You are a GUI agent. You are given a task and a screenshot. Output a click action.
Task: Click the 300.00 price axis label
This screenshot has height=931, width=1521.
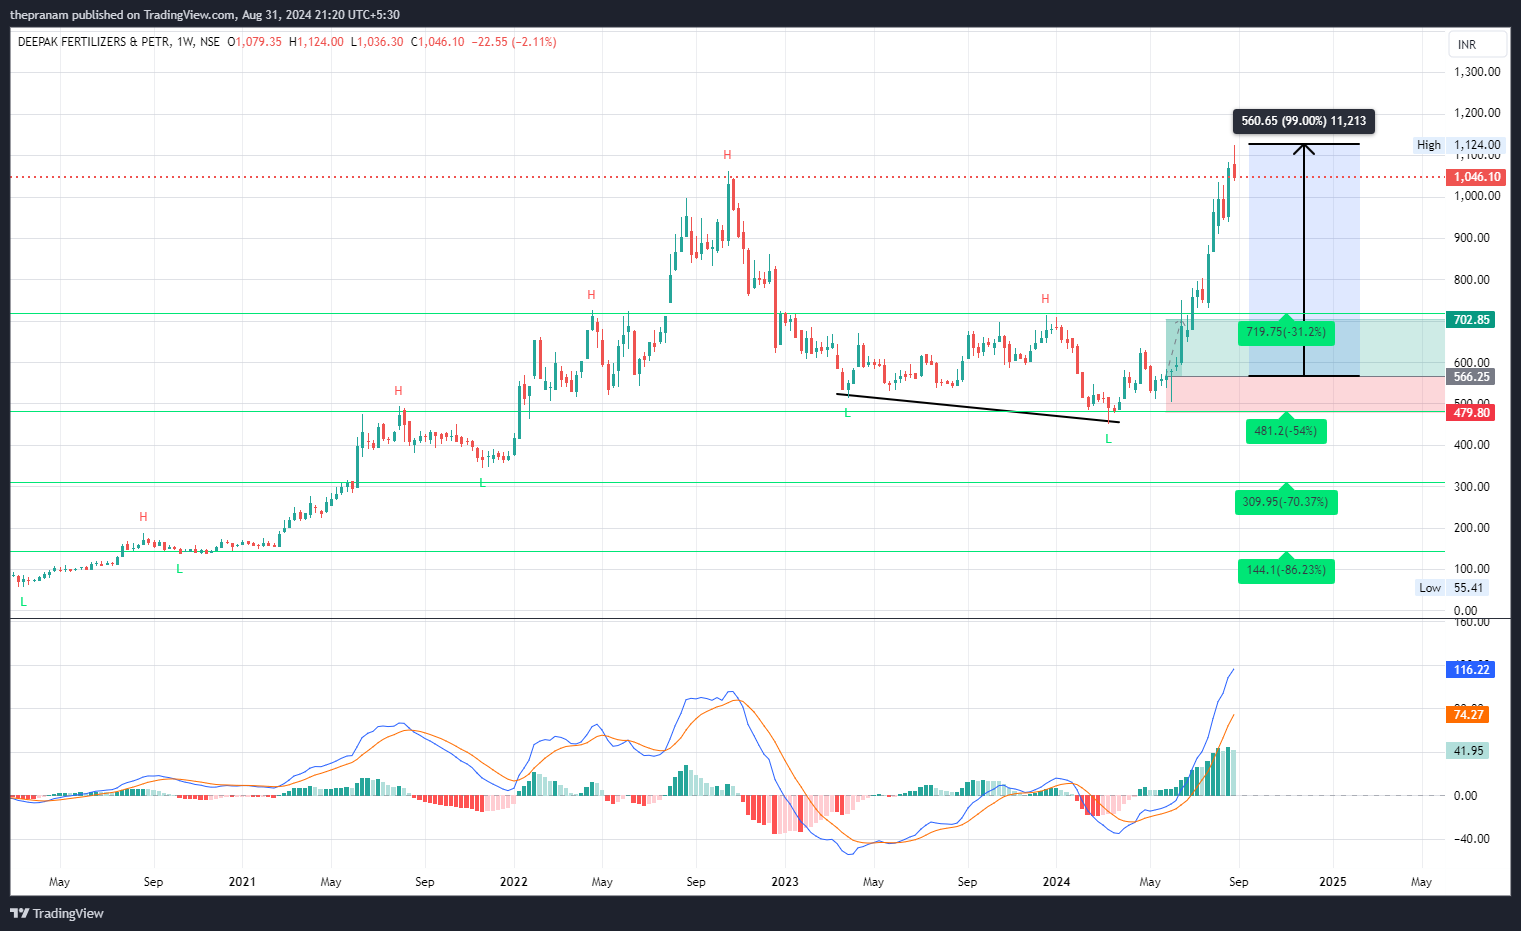click(x=1472, y=487)
